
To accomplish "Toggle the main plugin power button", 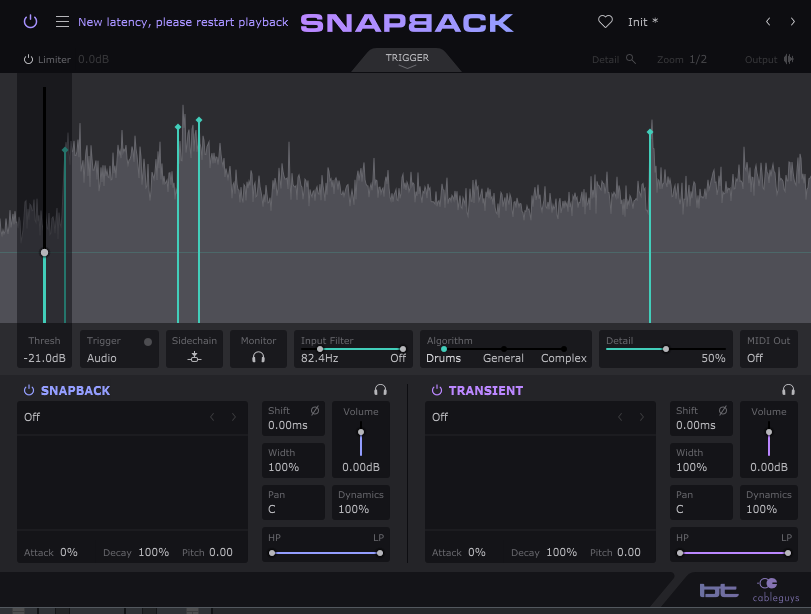I will (31, 22).
